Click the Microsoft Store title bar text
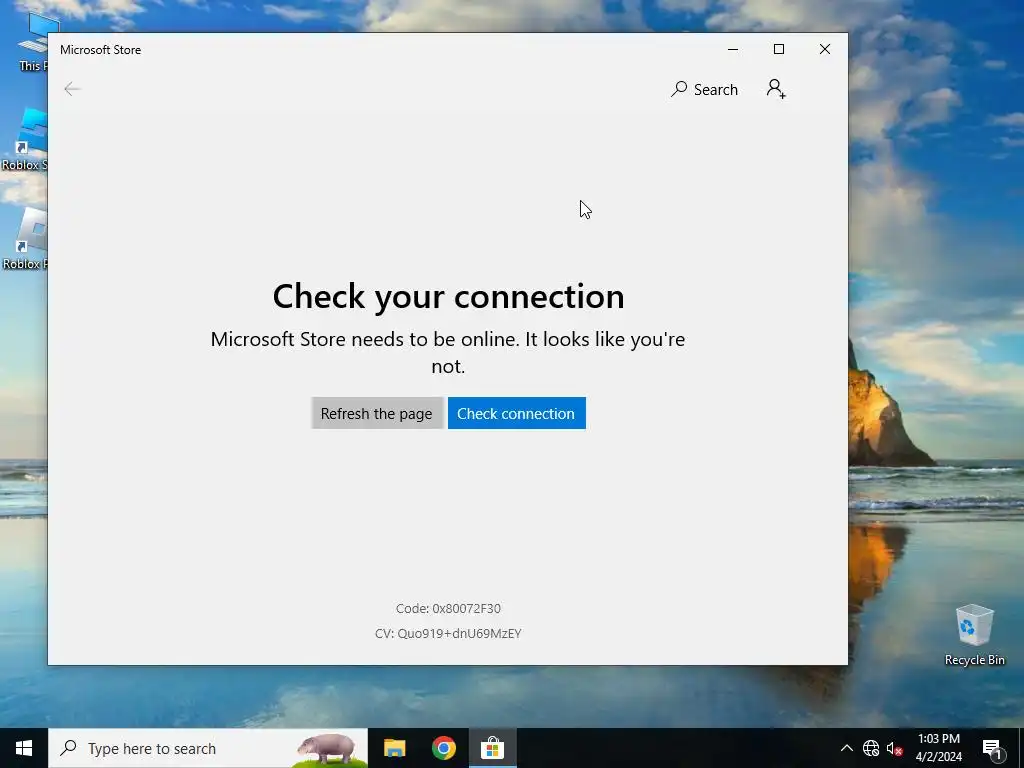 coord(101,50)
